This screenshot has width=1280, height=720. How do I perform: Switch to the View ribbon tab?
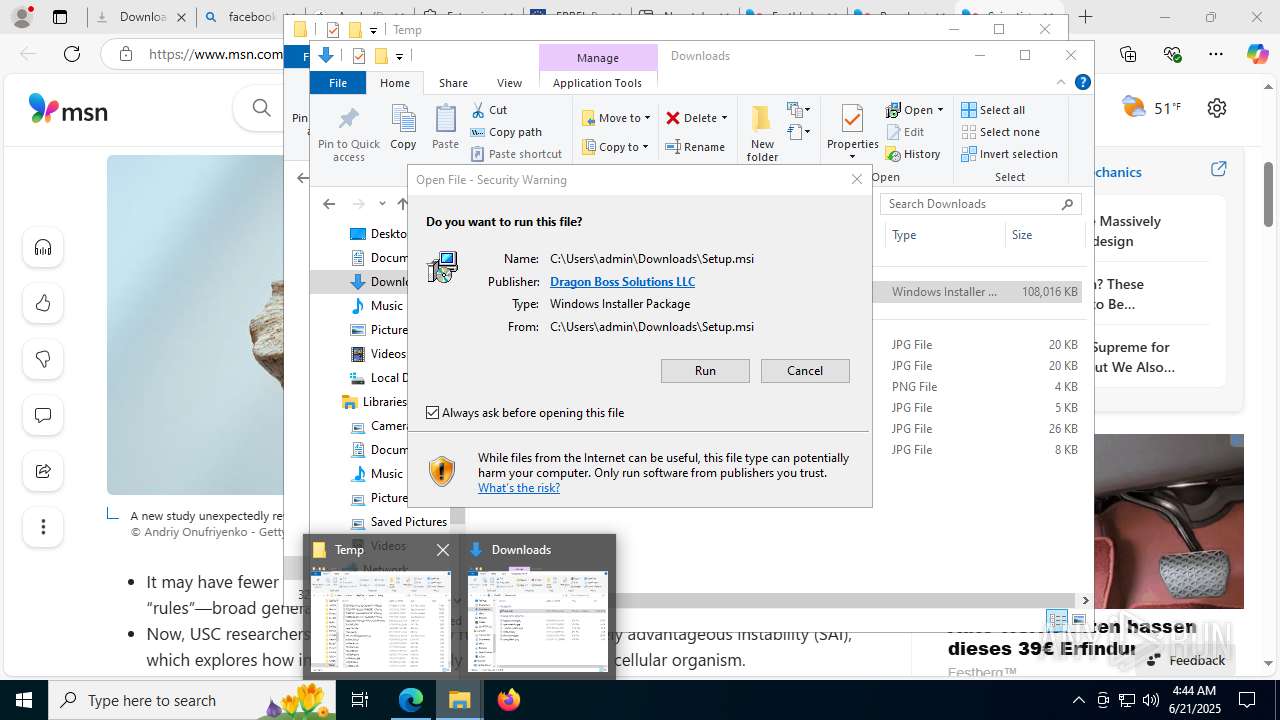tap(509, 83)
